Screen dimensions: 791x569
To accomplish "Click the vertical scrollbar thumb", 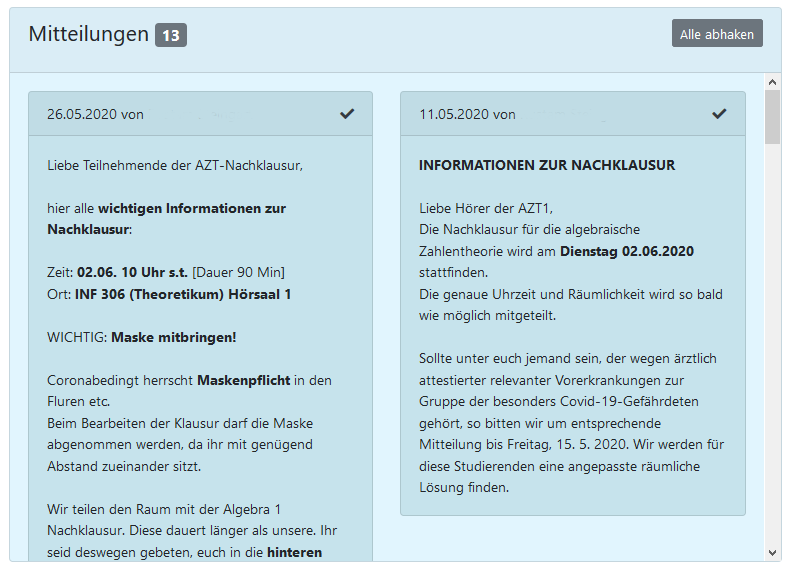I will coord(772,117).
